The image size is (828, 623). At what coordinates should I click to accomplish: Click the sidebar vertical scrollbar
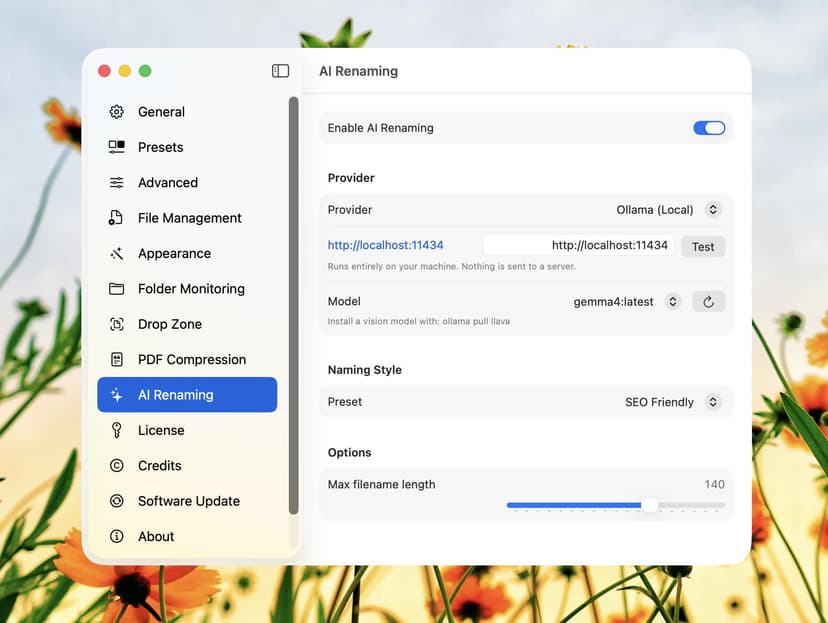294,305
